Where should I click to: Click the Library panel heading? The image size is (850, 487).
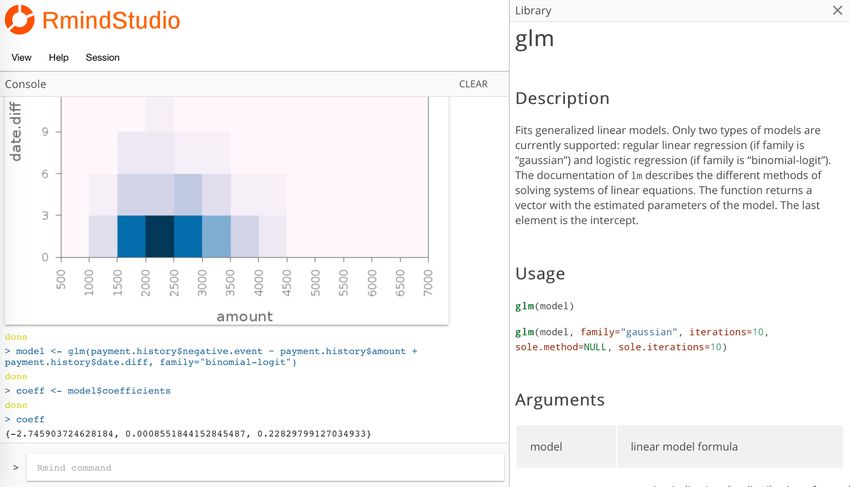coord(533,10)
